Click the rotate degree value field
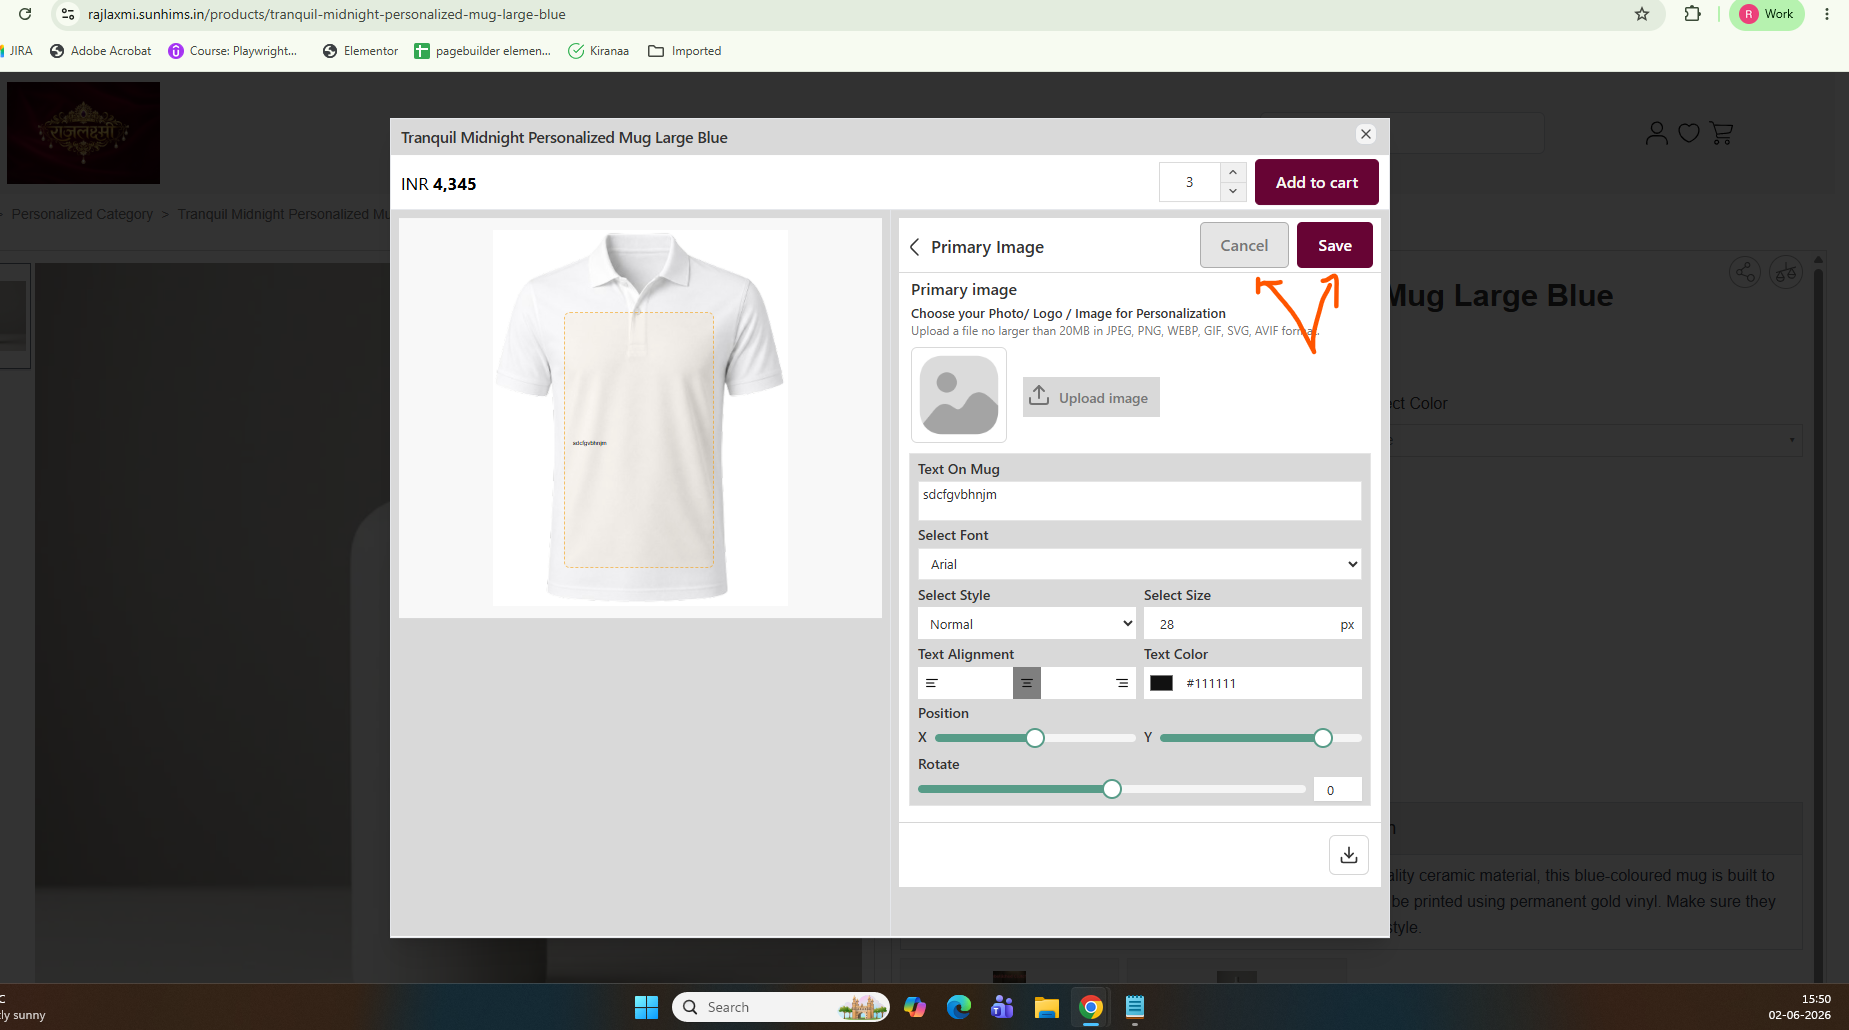The image size is (1849, 1030). (1338, 789)
